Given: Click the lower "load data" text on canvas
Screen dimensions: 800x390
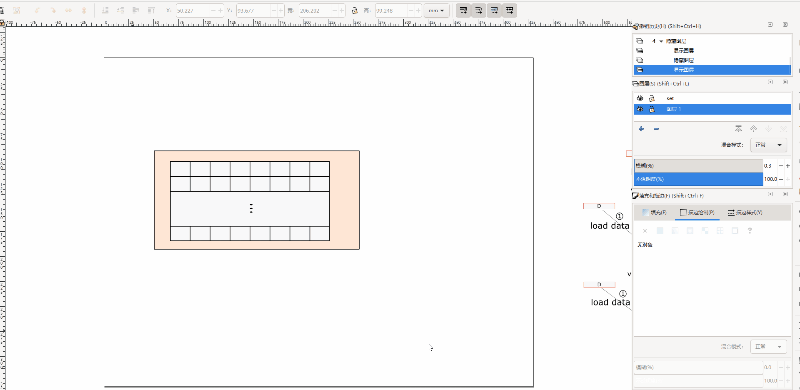Looking at the screenshot, I should (610, 302).
